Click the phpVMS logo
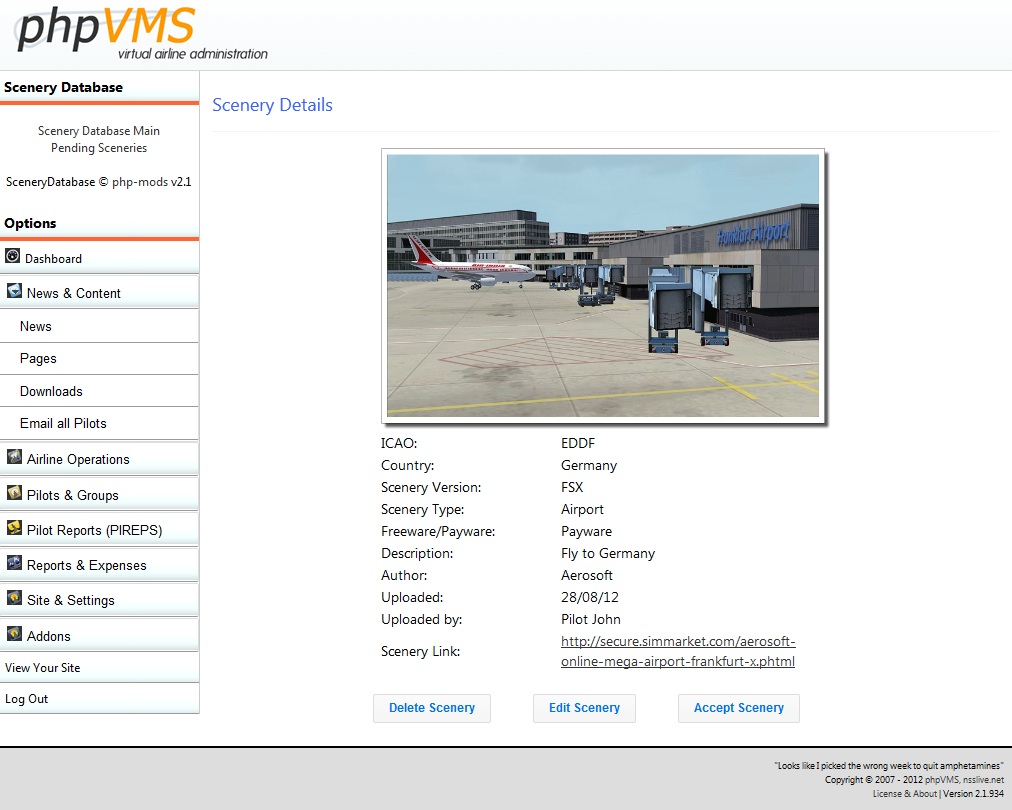This screenshot has height=810, width=1012. (142, 34)
